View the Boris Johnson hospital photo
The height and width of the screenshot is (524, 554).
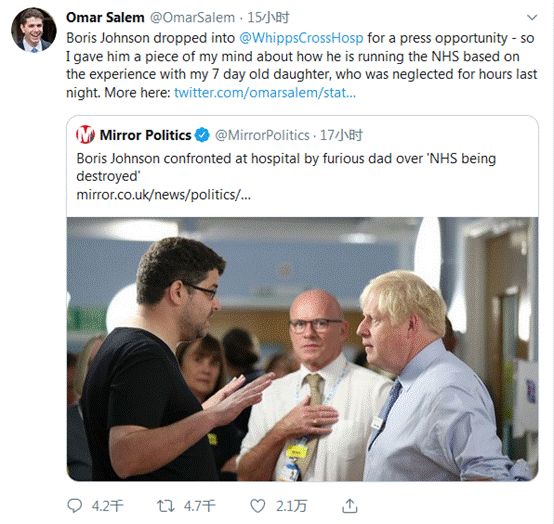tap(302, 349)
